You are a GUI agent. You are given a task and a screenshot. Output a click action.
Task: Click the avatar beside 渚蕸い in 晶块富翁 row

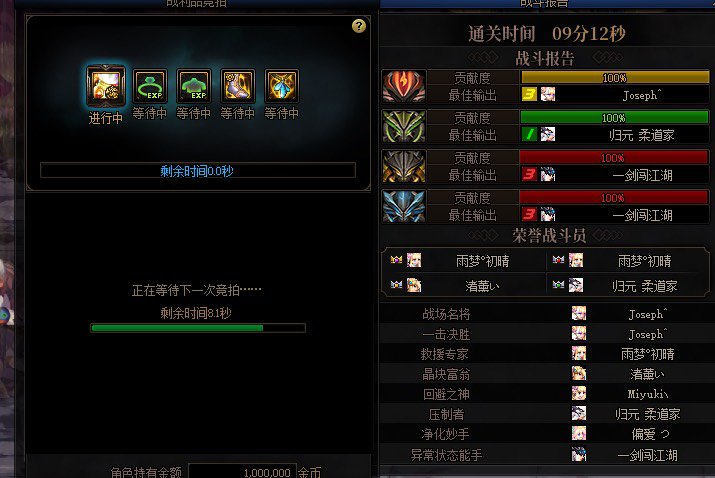[579, 373]
